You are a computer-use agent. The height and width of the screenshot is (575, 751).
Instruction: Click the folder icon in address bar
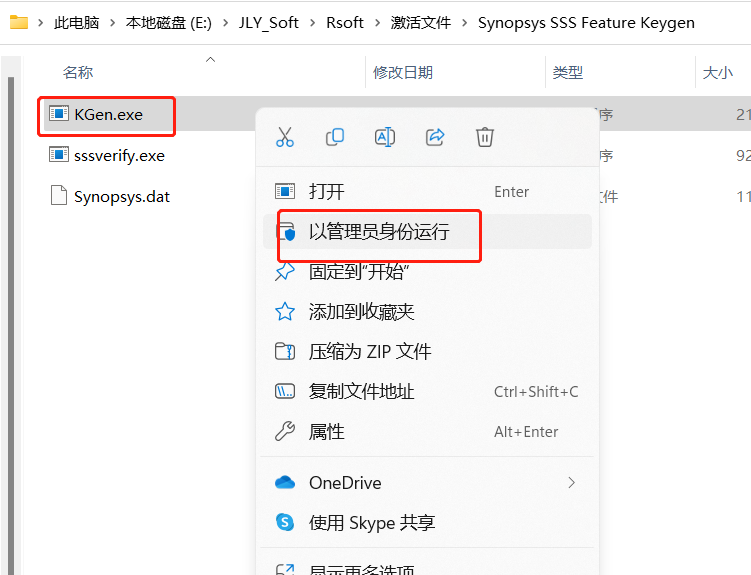[x=19, y=22]
